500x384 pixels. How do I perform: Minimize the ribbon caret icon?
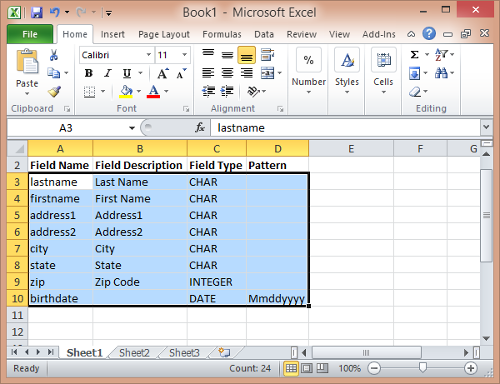(x=411, y=34)
